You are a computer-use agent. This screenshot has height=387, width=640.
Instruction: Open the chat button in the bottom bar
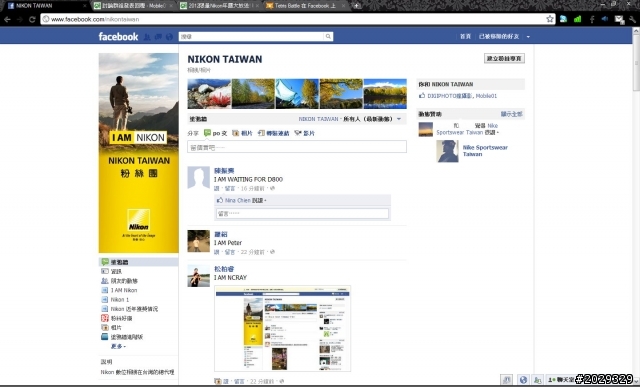pos(561,380)
